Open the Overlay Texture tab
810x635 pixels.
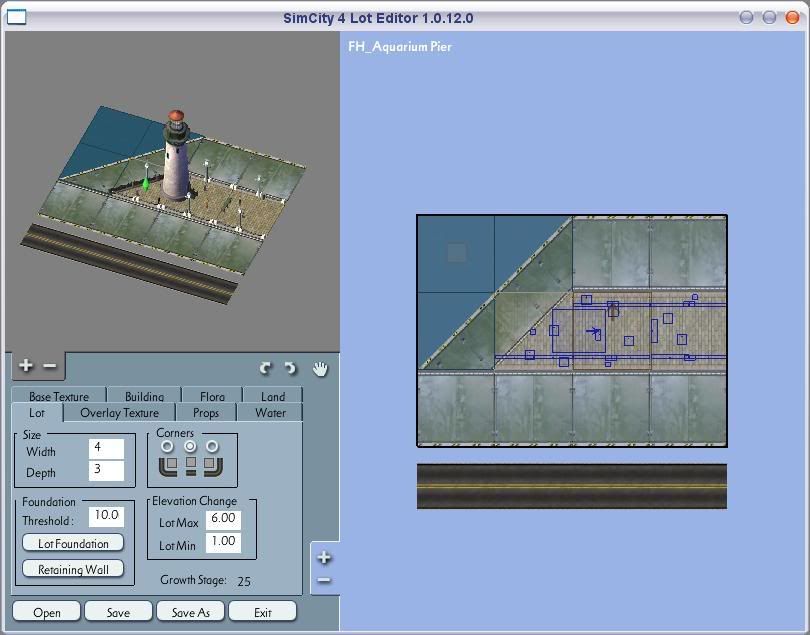coord(119,413)
